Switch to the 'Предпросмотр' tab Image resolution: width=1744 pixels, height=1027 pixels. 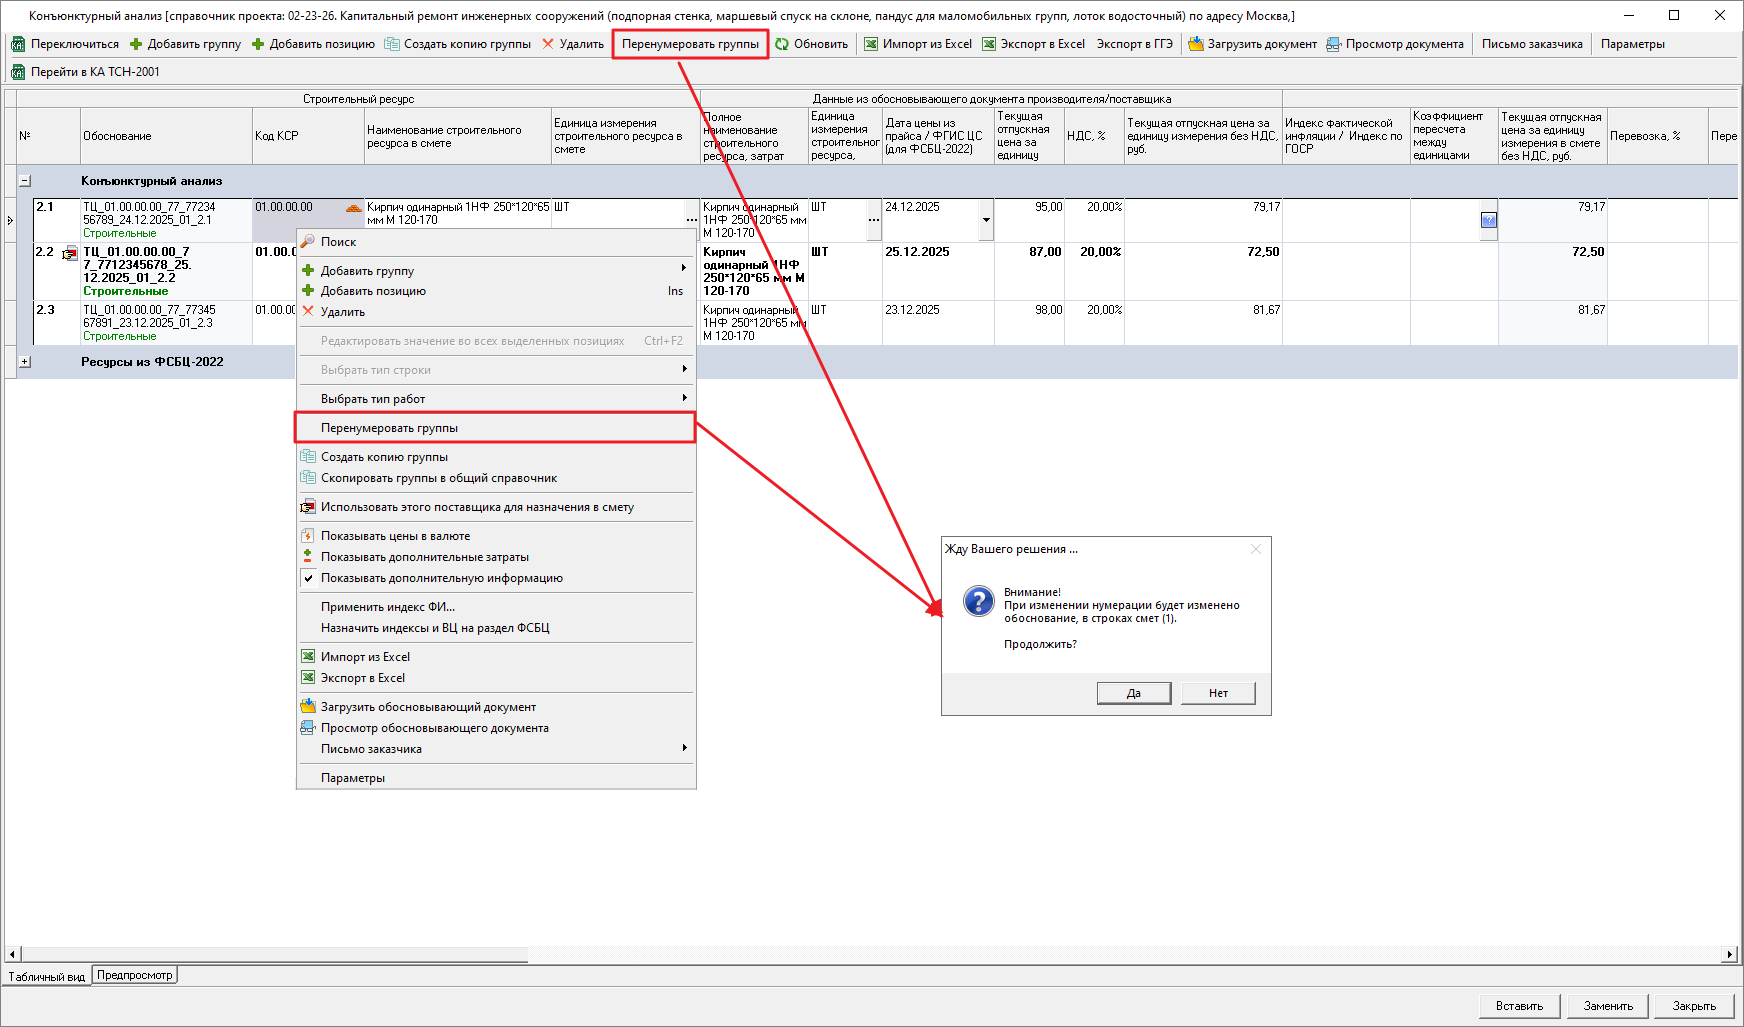(135, 975)
